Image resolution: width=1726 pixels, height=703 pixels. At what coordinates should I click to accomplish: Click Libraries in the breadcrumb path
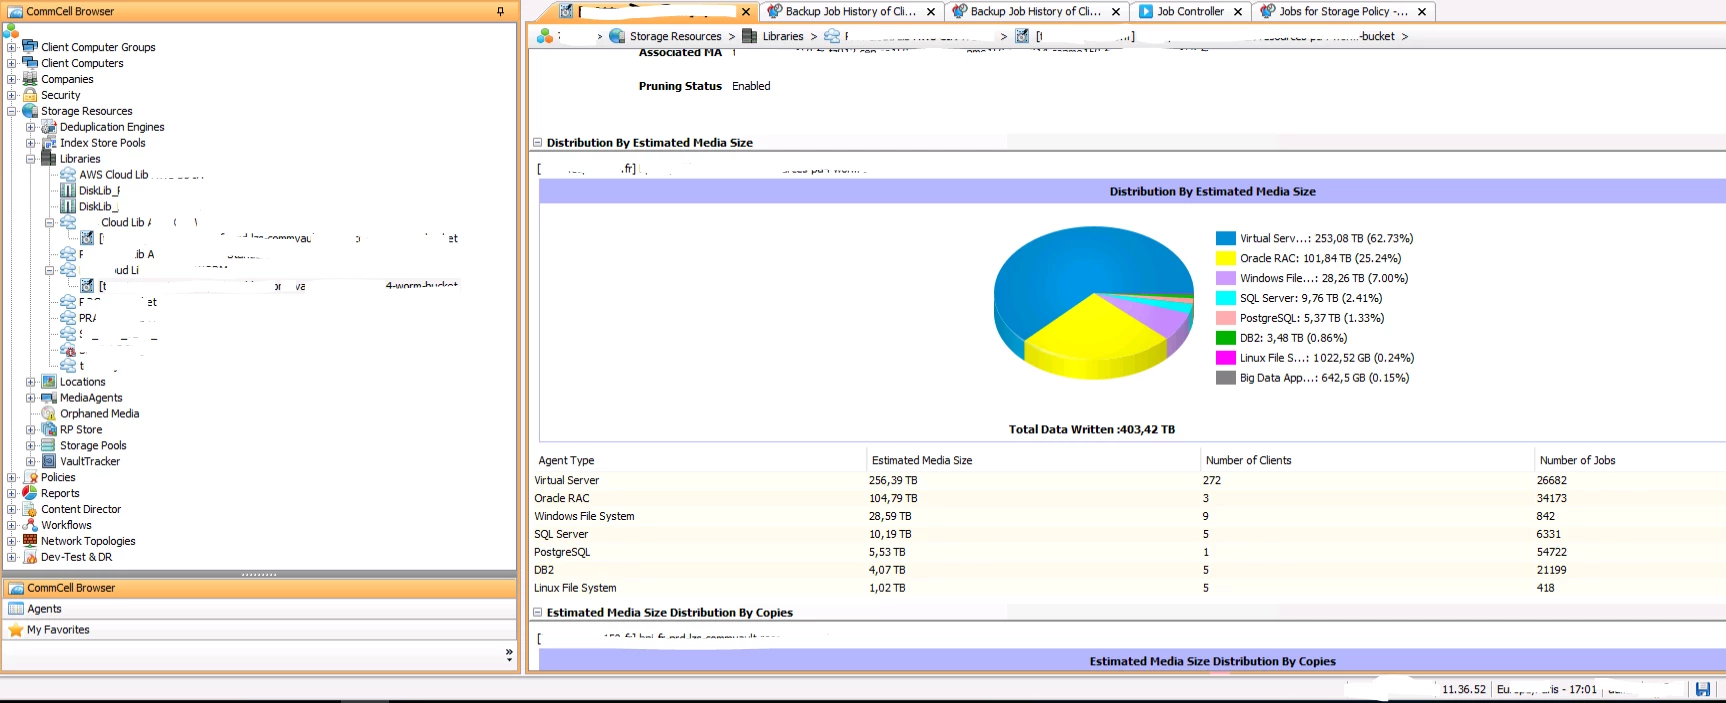[x=782, y=36]
